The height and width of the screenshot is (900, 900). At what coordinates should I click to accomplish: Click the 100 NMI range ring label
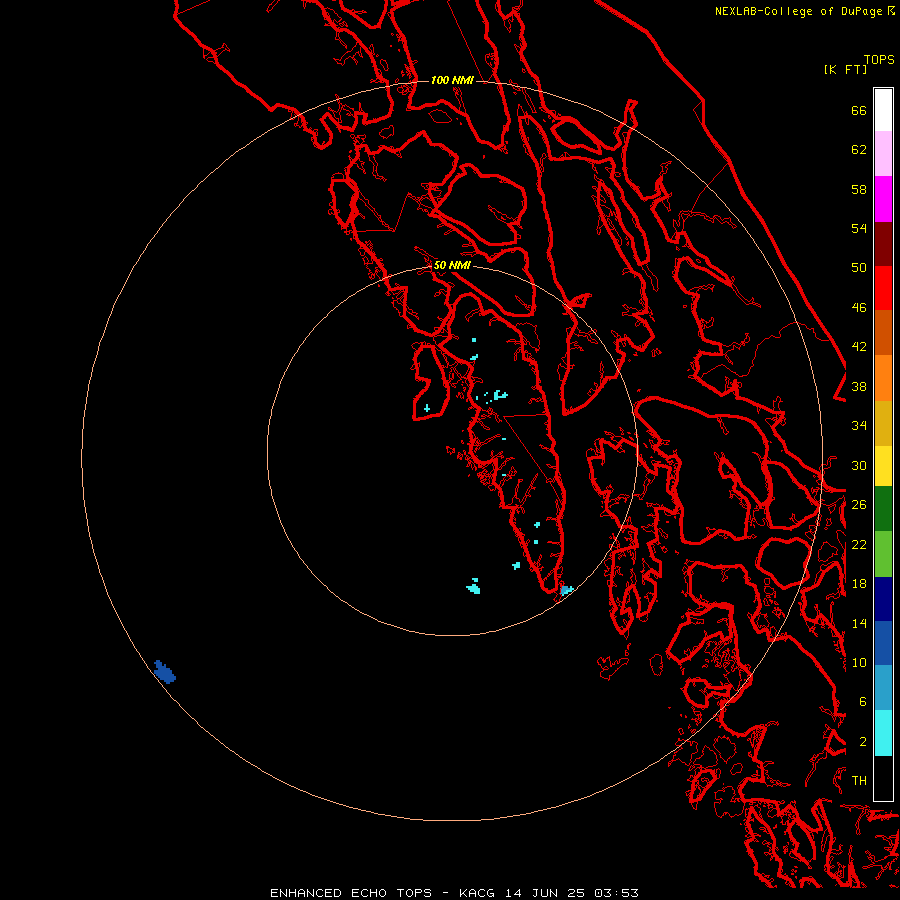(x=452, y=80)
